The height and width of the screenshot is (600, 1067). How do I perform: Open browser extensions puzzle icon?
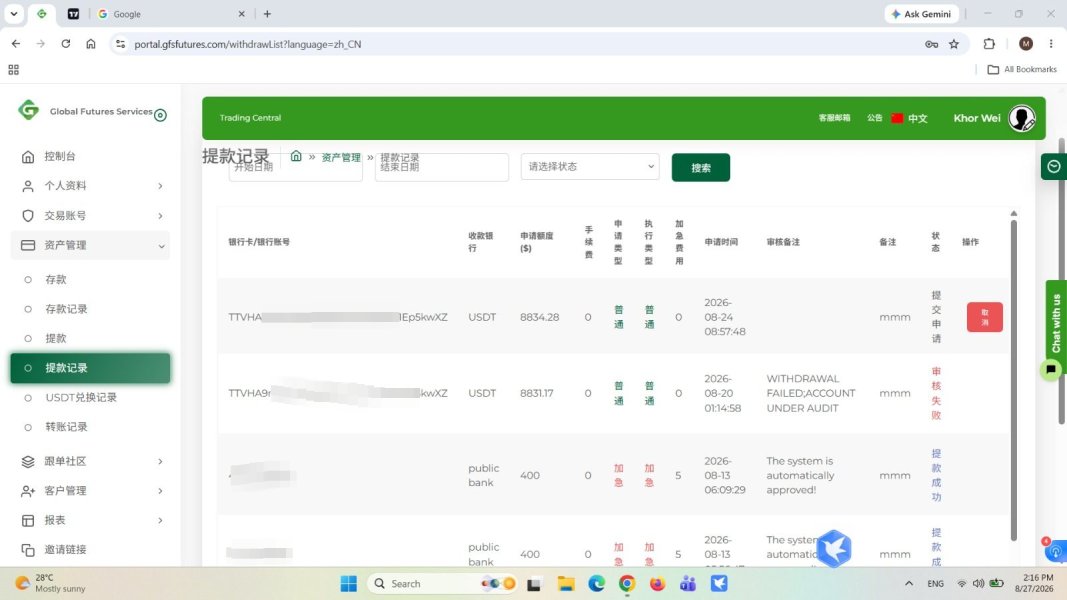tap(989, 44)
